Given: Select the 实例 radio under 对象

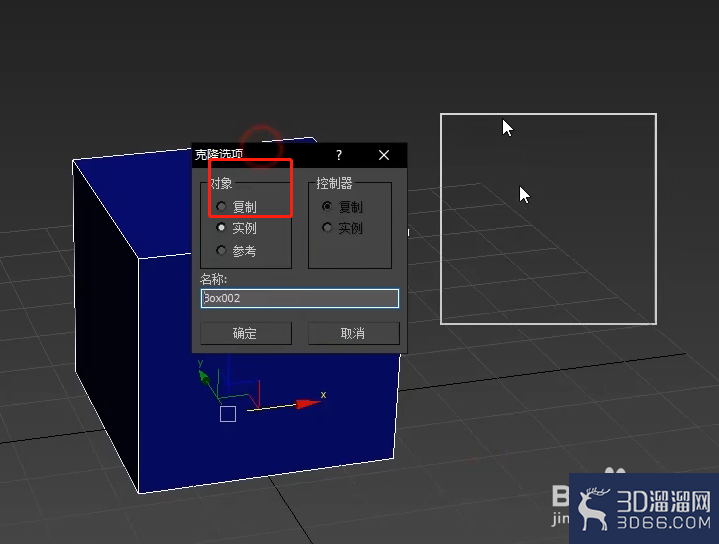Looking at the screenshot, I should [221, 228].
